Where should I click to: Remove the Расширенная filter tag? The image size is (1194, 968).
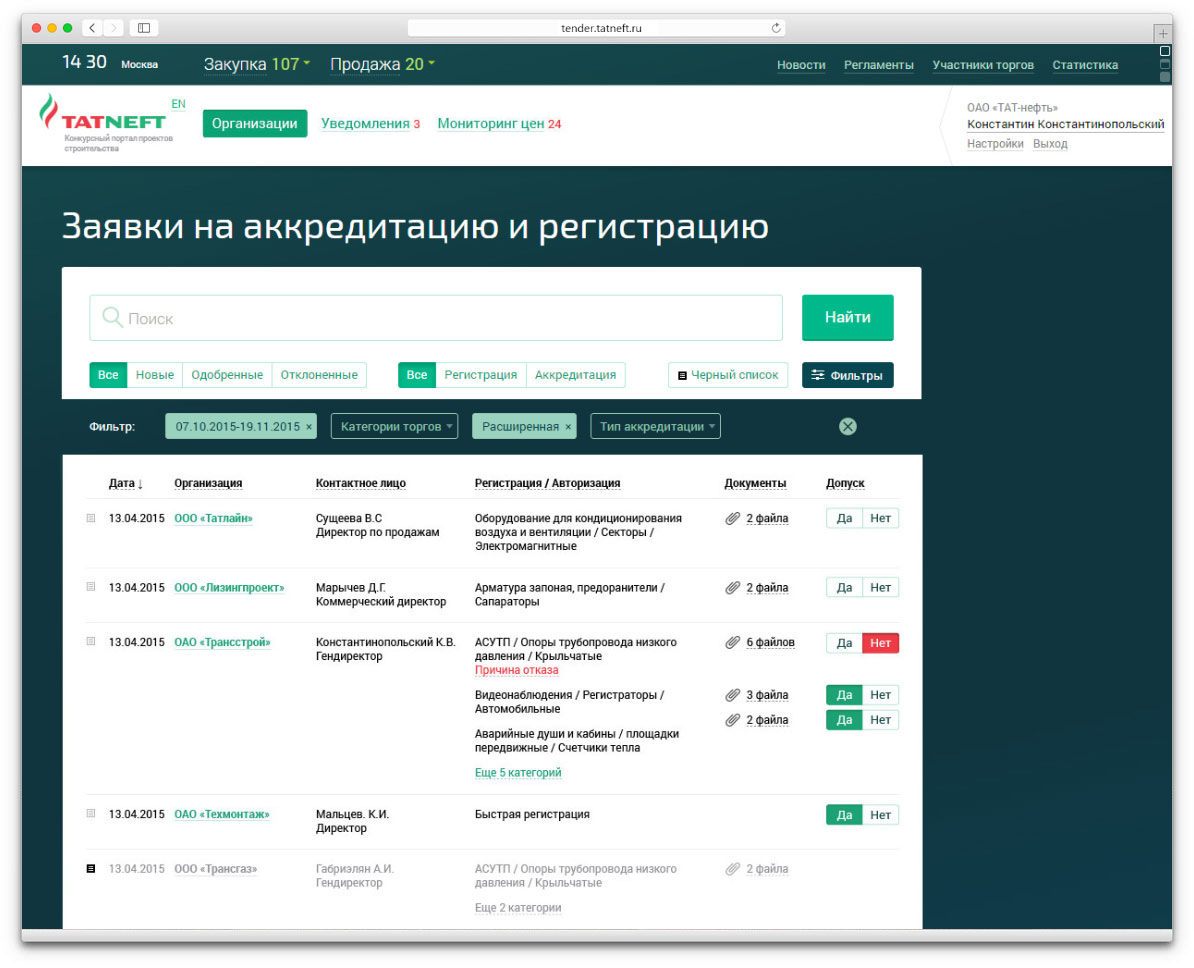point(568,427)
